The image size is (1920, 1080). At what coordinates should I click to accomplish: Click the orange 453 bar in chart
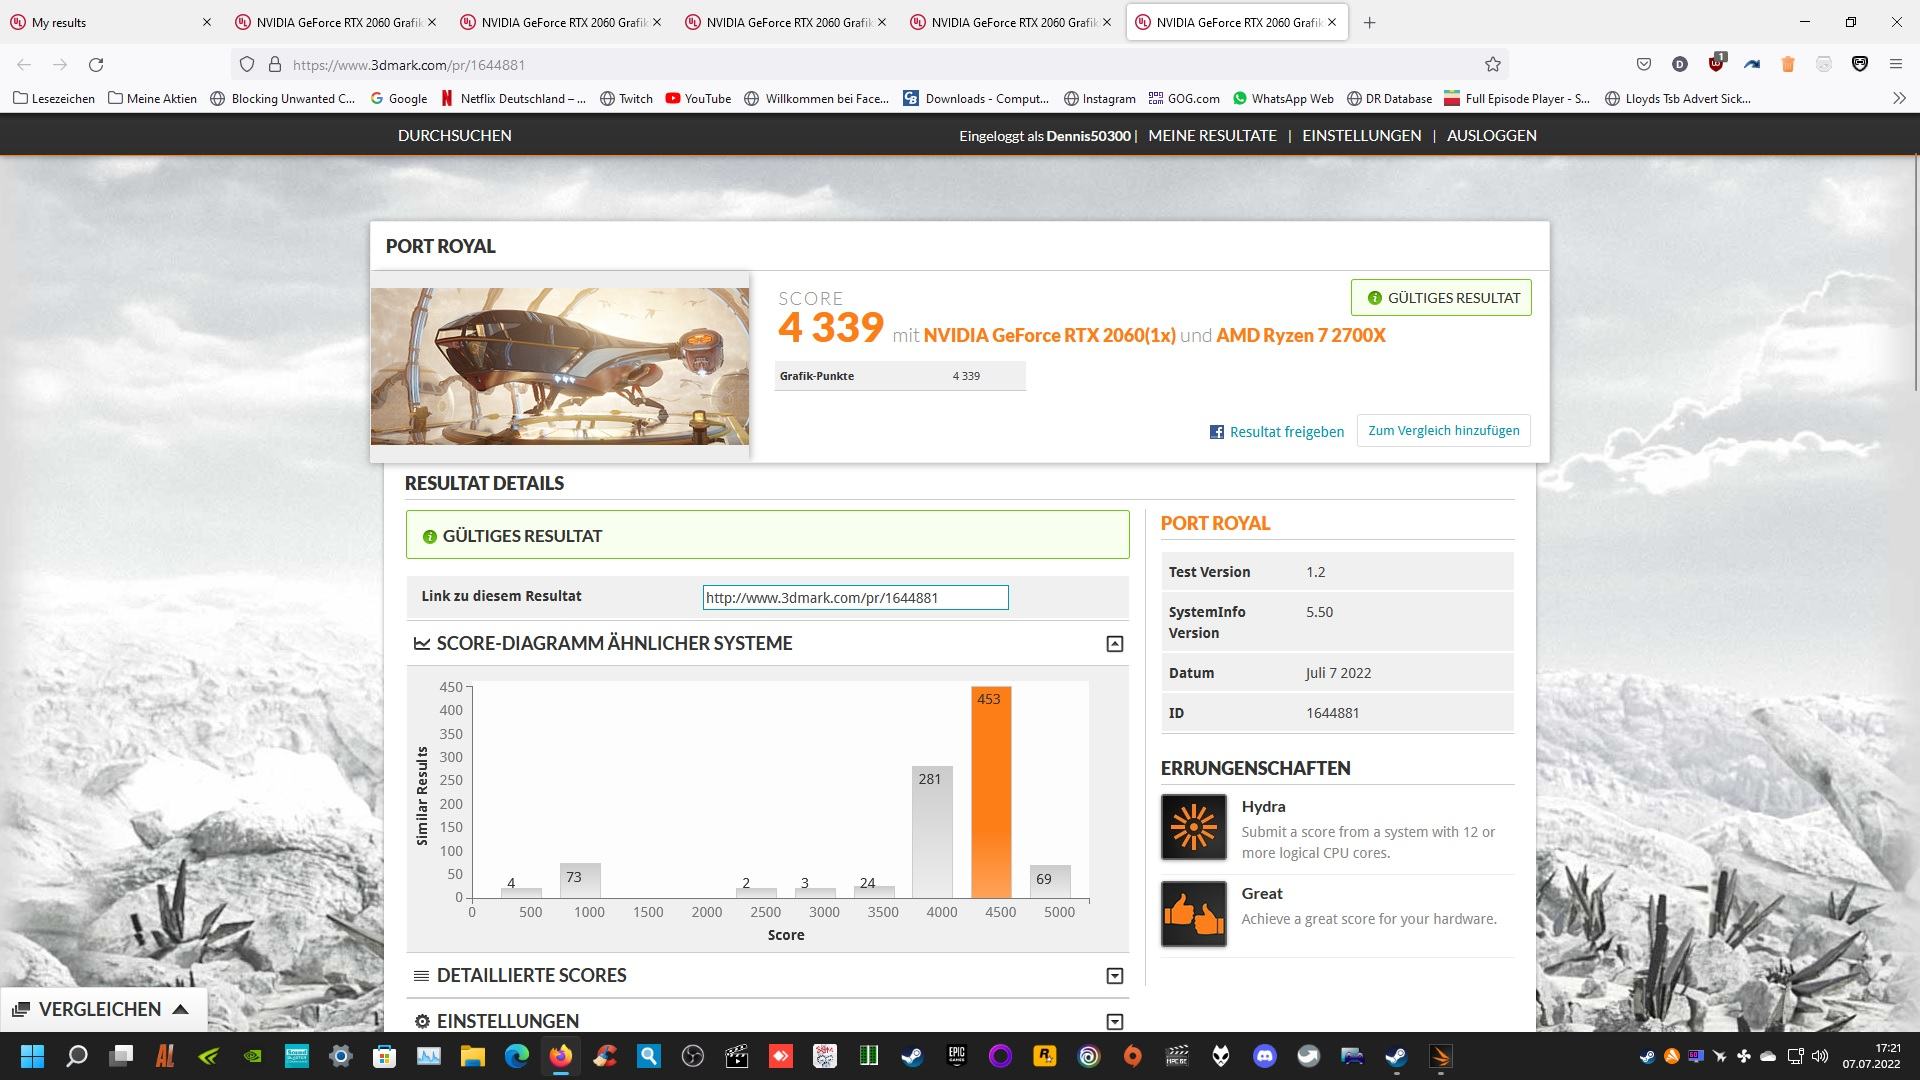(991, 792)
